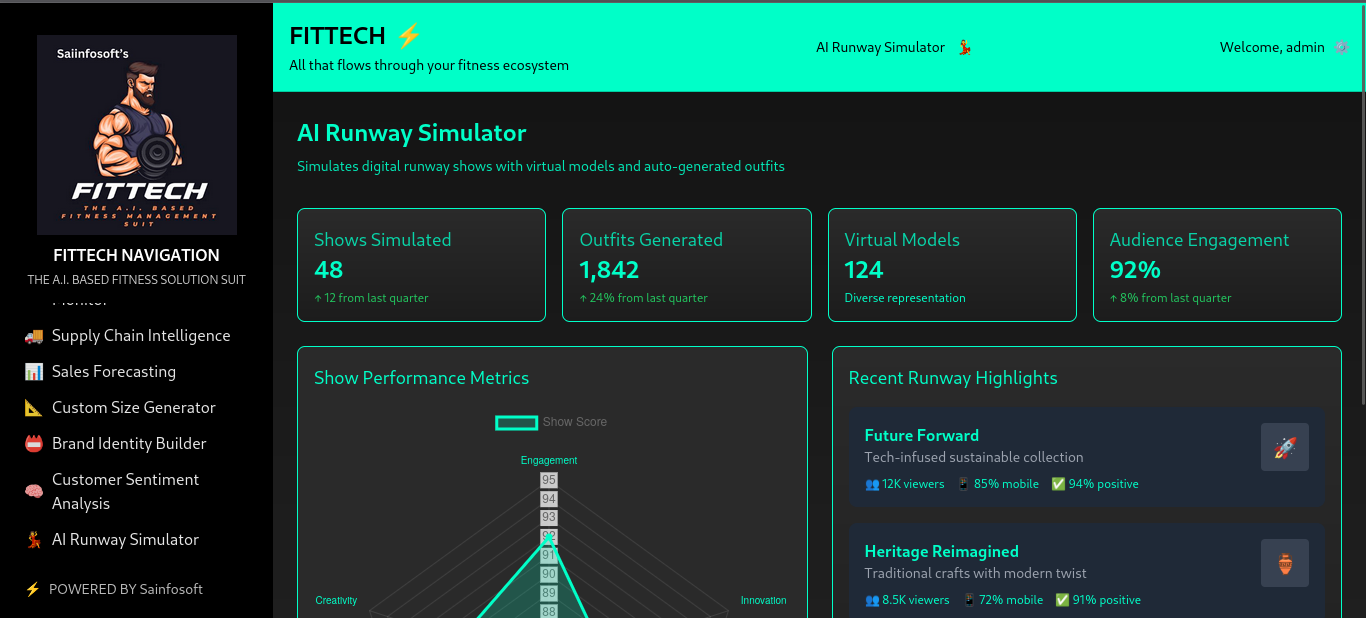
Task: Click the Future Forward highlight title
Action: (x=921, y=435)
